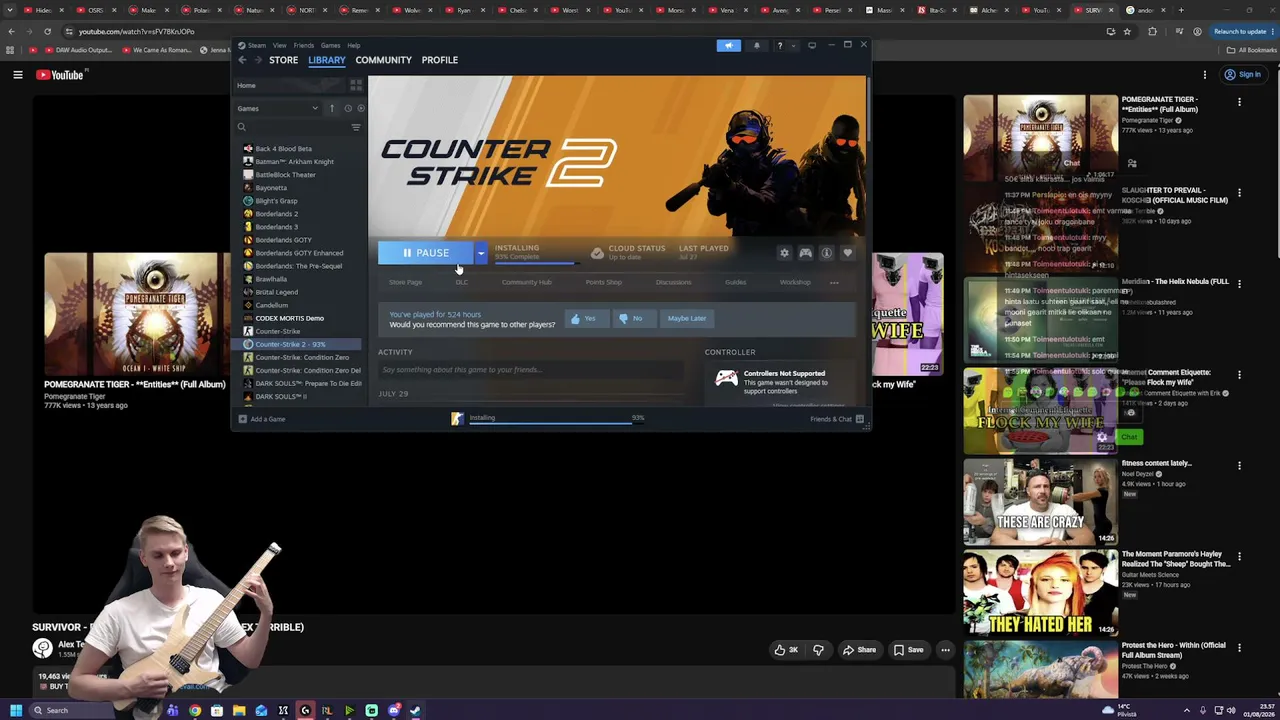Open the View menu in Steam
Viewport: 1280px width, 720px height.
coord(280,45)
